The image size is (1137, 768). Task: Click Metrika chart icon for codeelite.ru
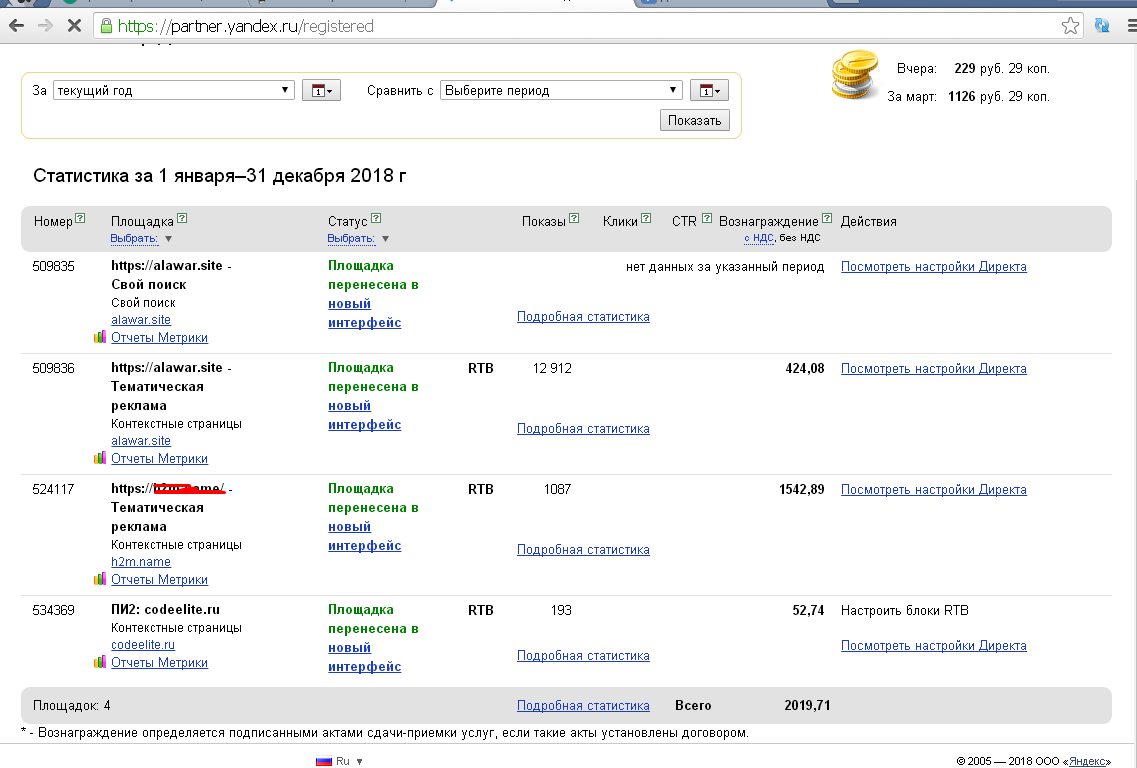[100, 662]
